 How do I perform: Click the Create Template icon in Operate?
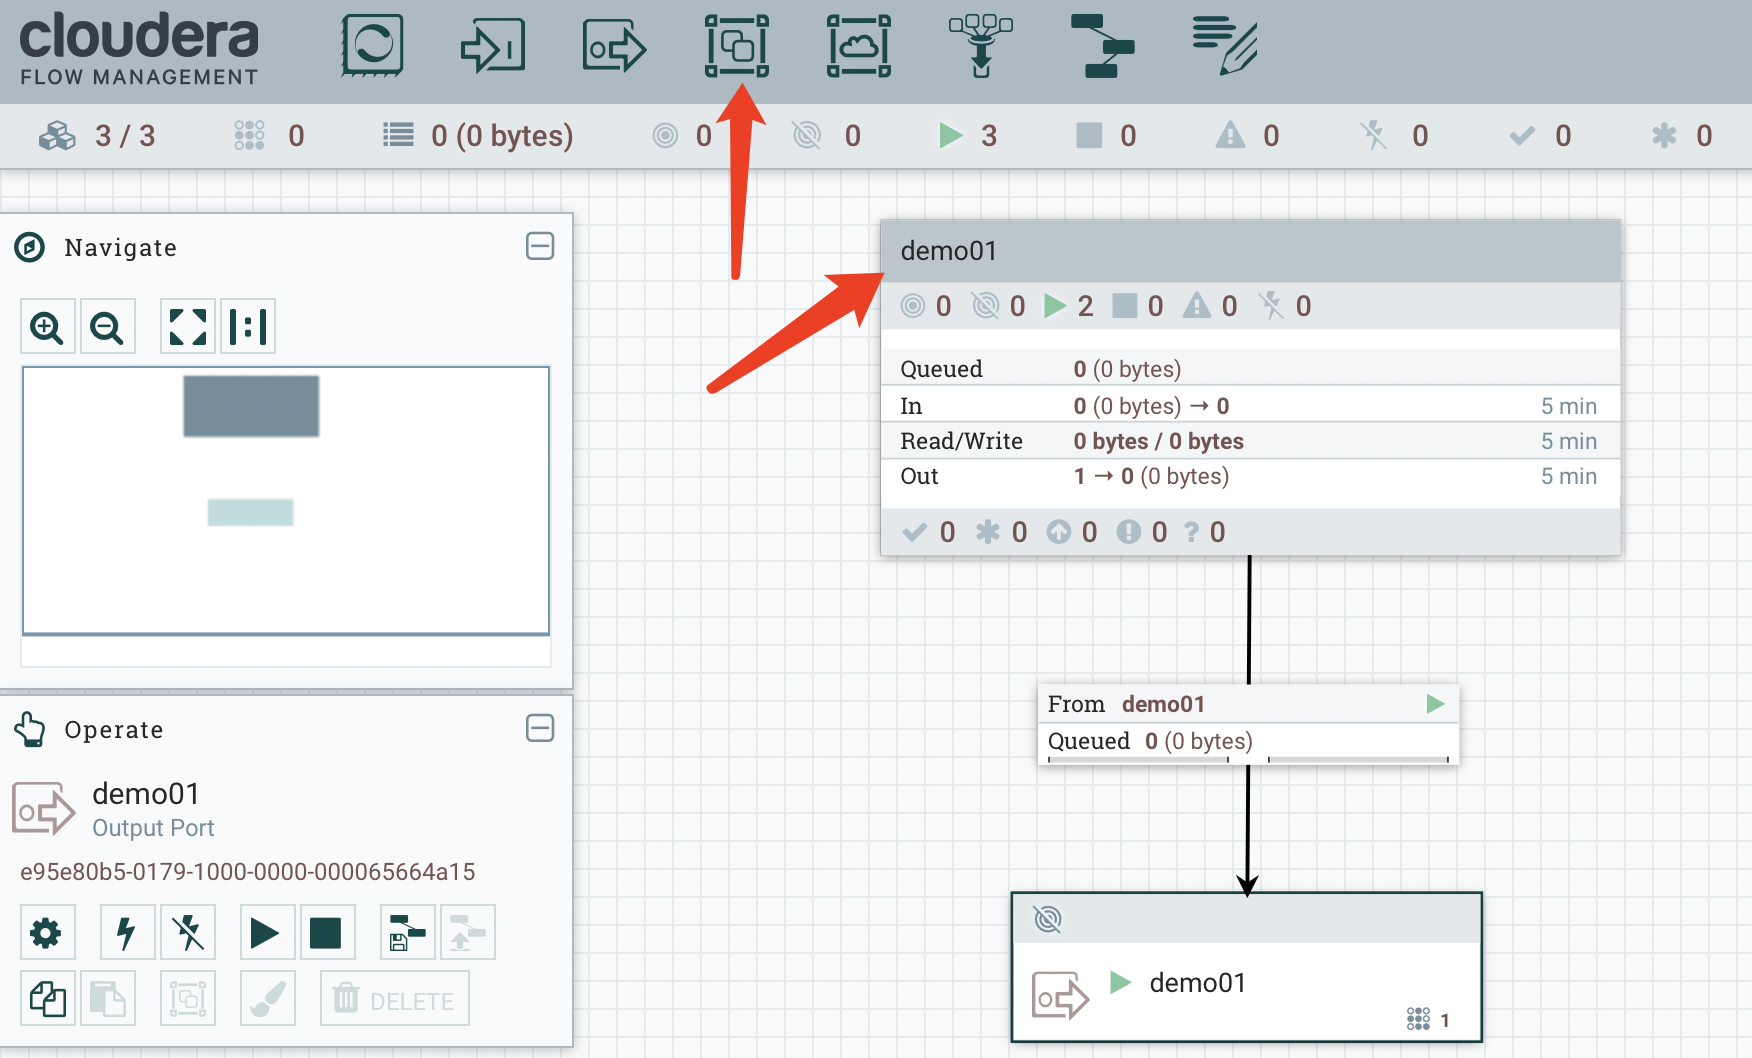tap(407, 933)
